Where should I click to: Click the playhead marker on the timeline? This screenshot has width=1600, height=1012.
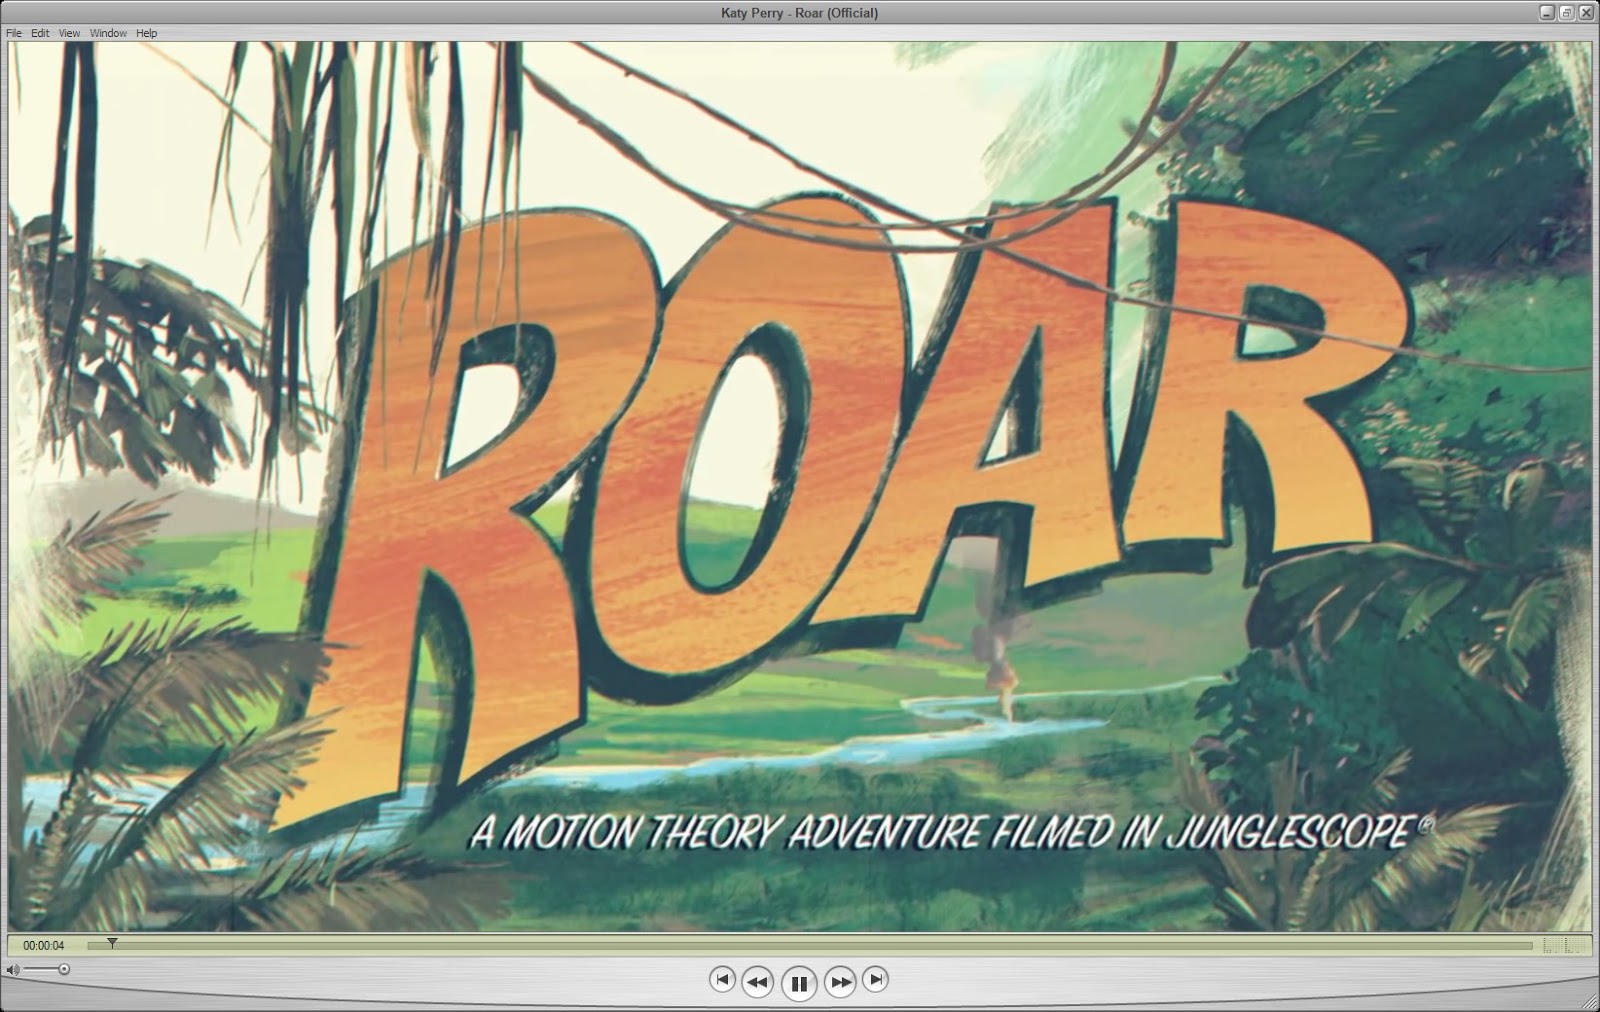112,941
